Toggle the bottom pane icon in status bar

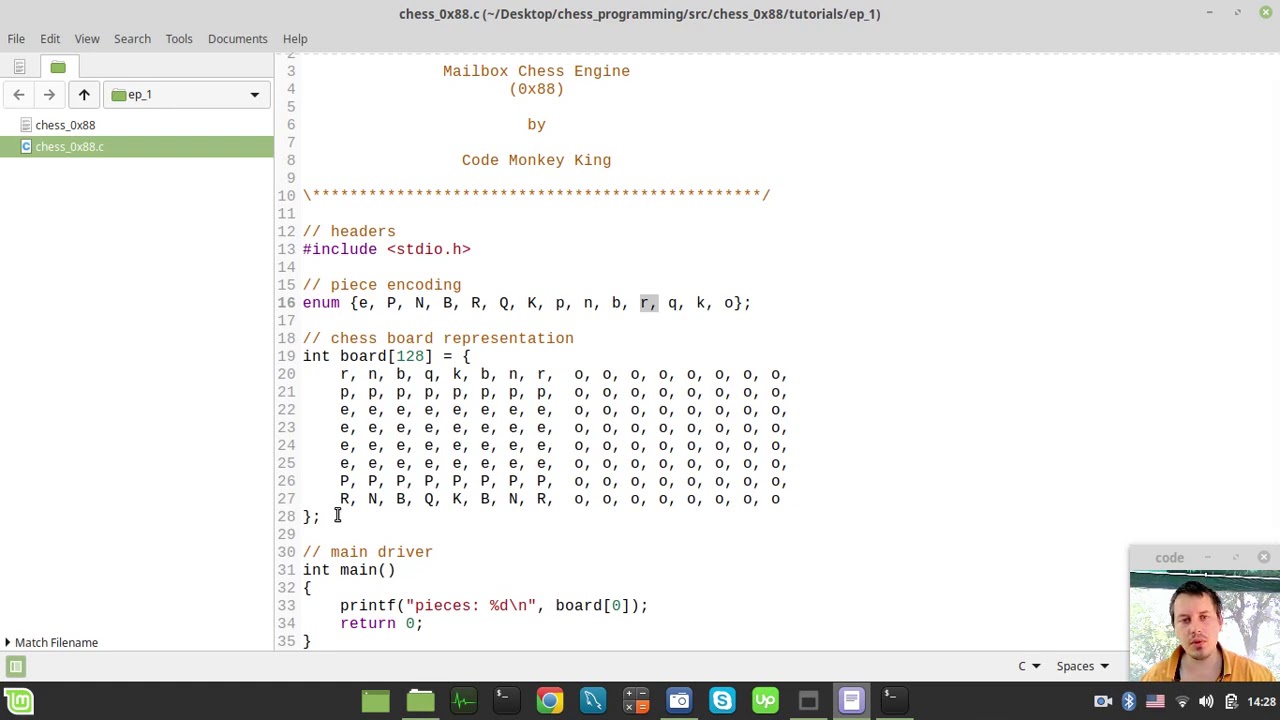click(16, 666)
